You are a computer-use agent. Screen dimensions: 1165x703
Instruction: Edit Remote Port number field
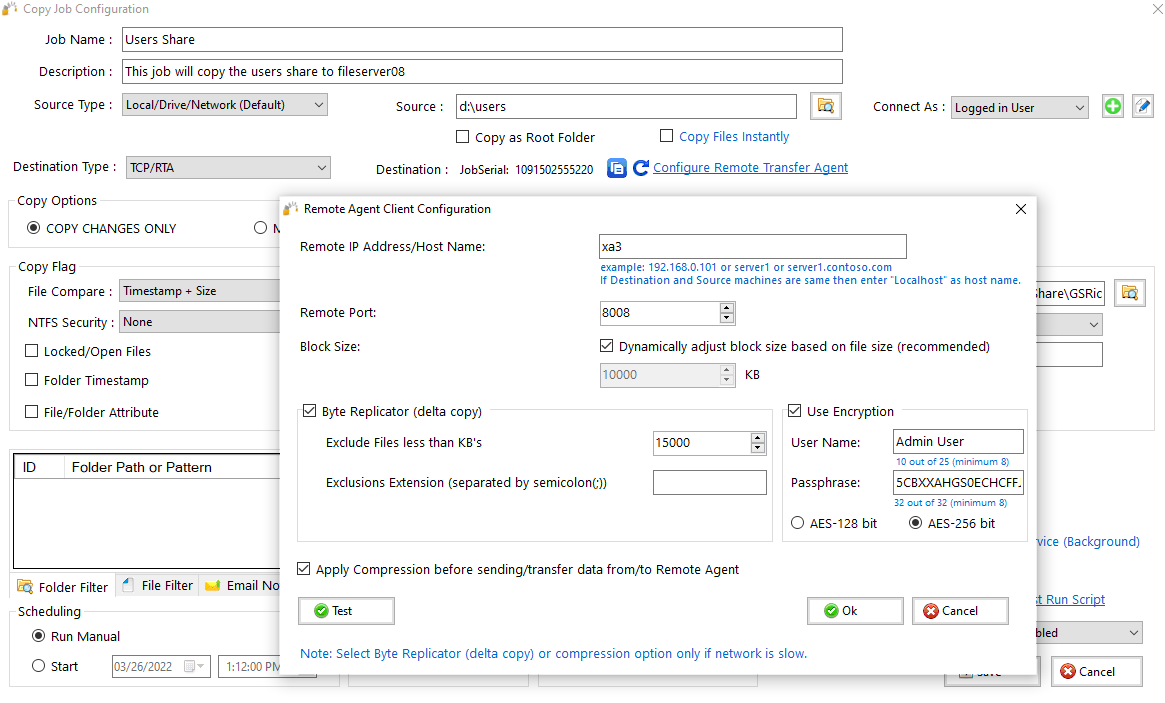click(x=660, y=313)
